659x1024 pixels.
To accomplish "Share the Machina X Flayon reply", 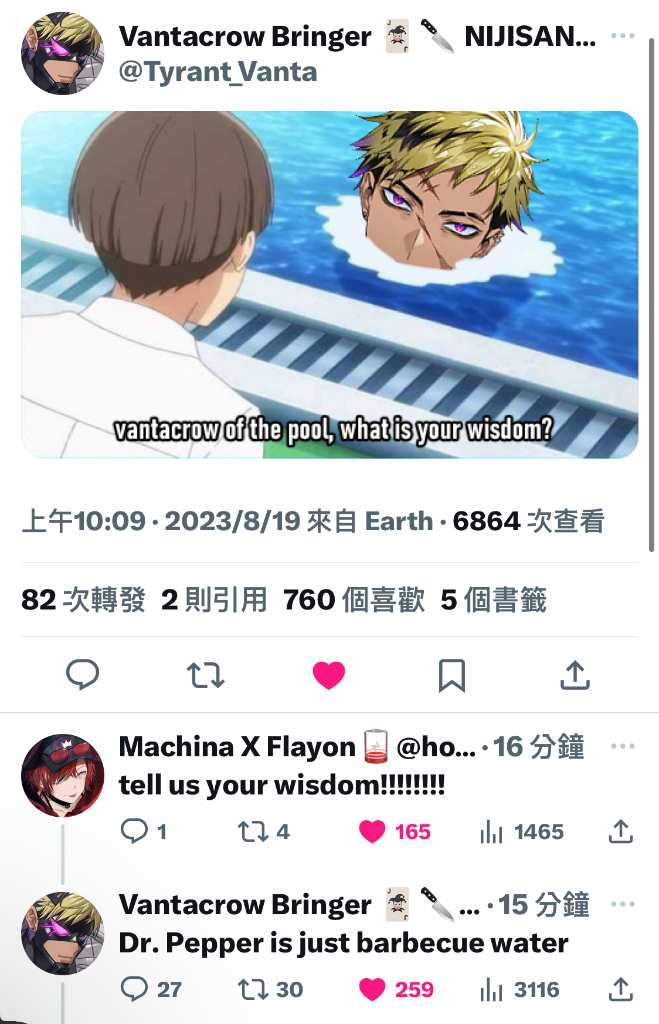I will point(620,831).
